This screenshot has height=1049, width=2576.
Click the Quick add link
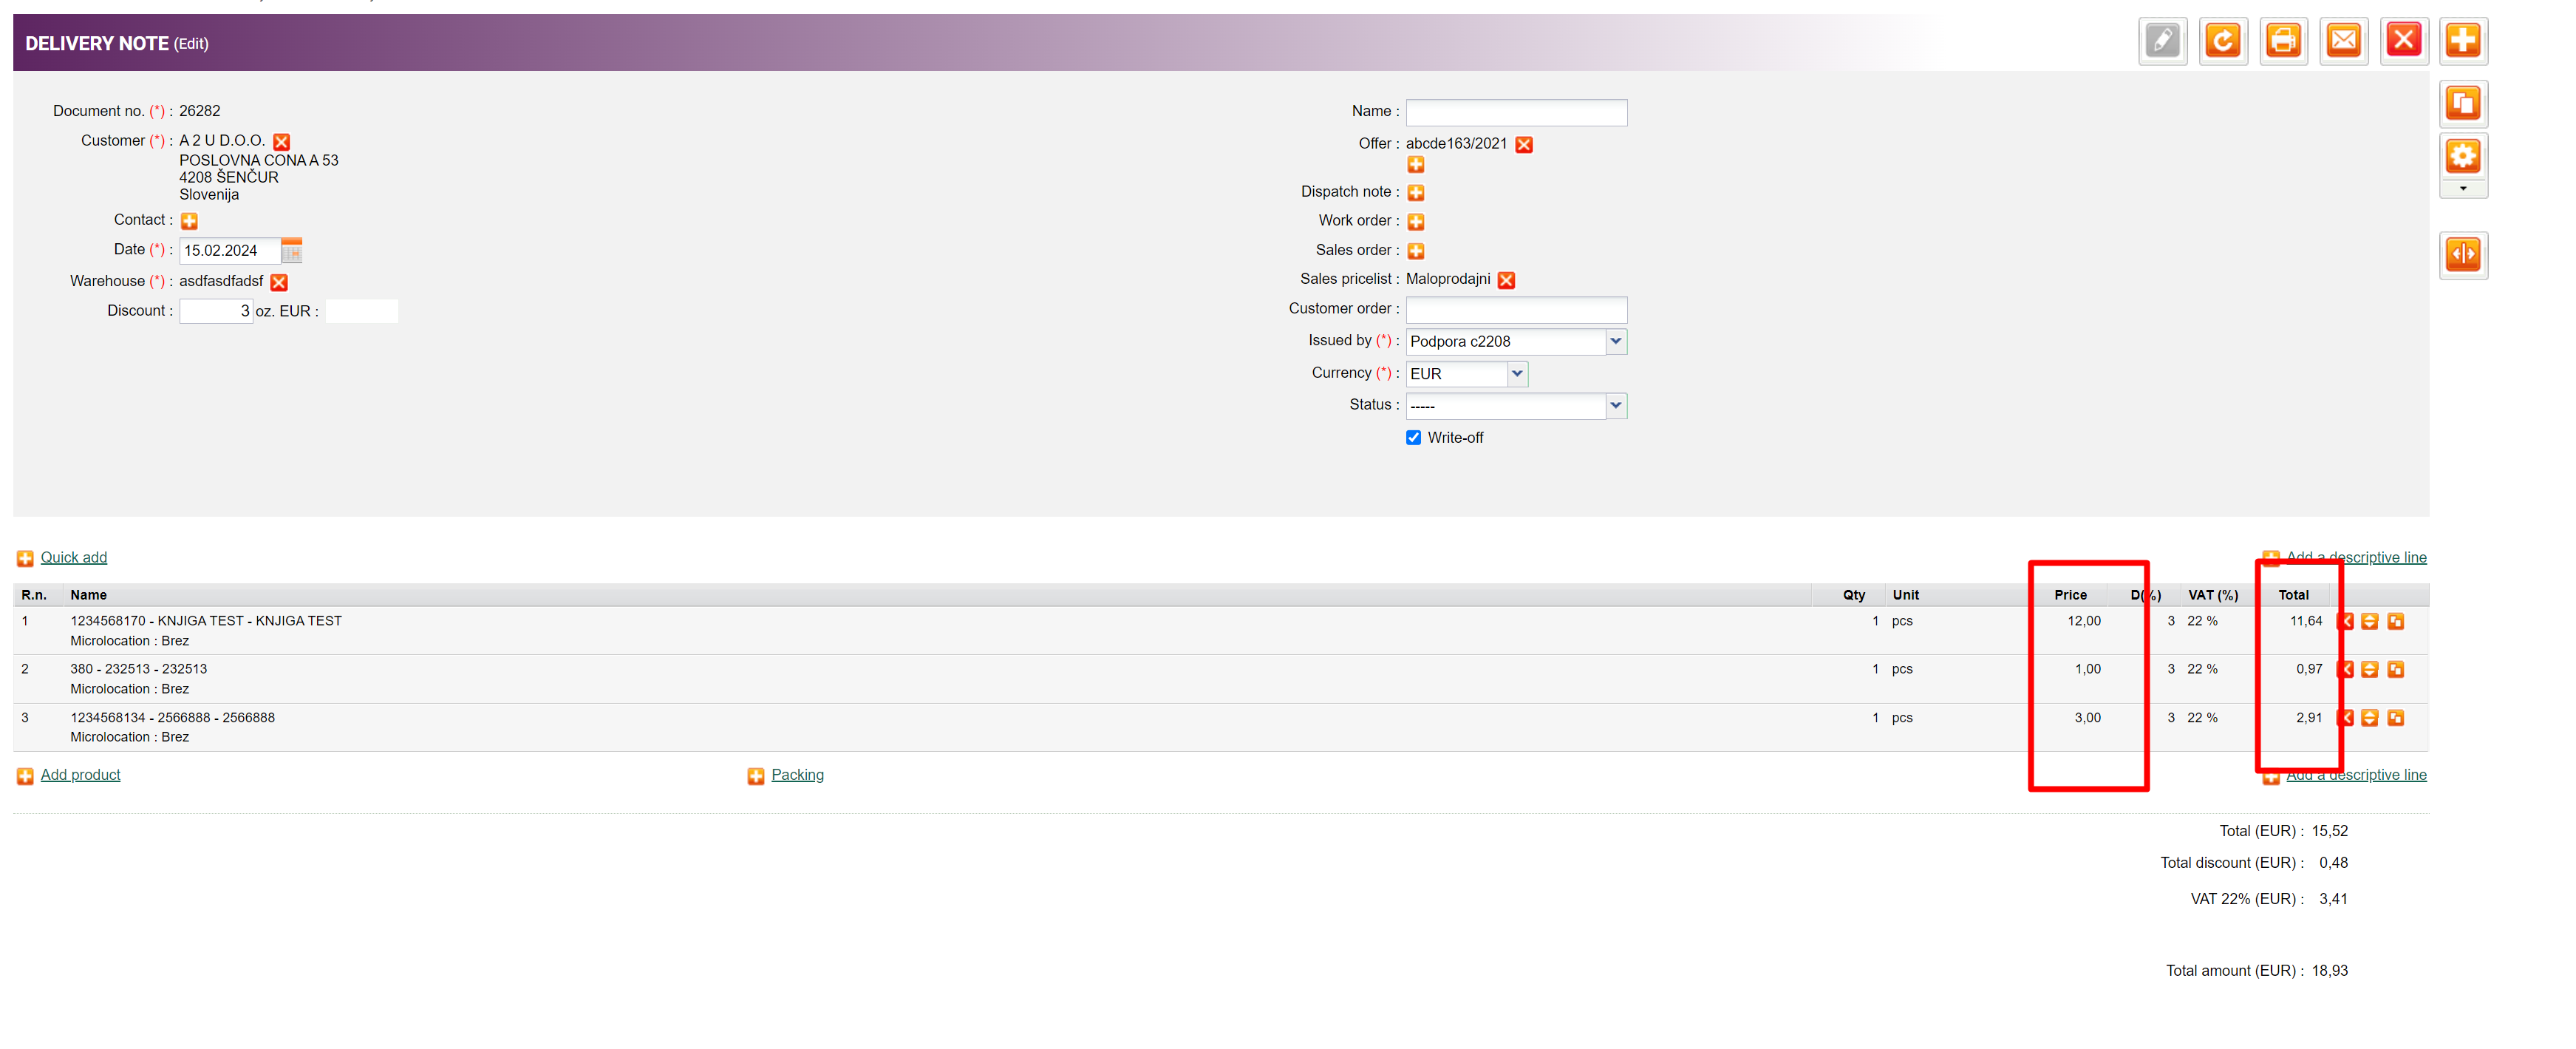[73, 557]
